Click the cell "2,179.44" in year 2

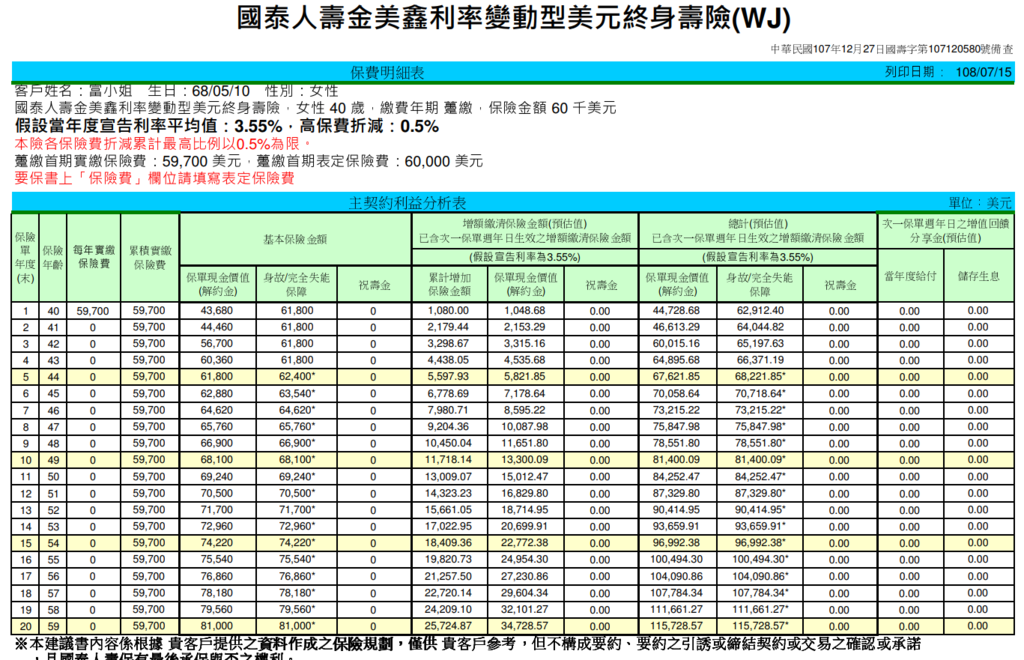(x=448, y=327)
